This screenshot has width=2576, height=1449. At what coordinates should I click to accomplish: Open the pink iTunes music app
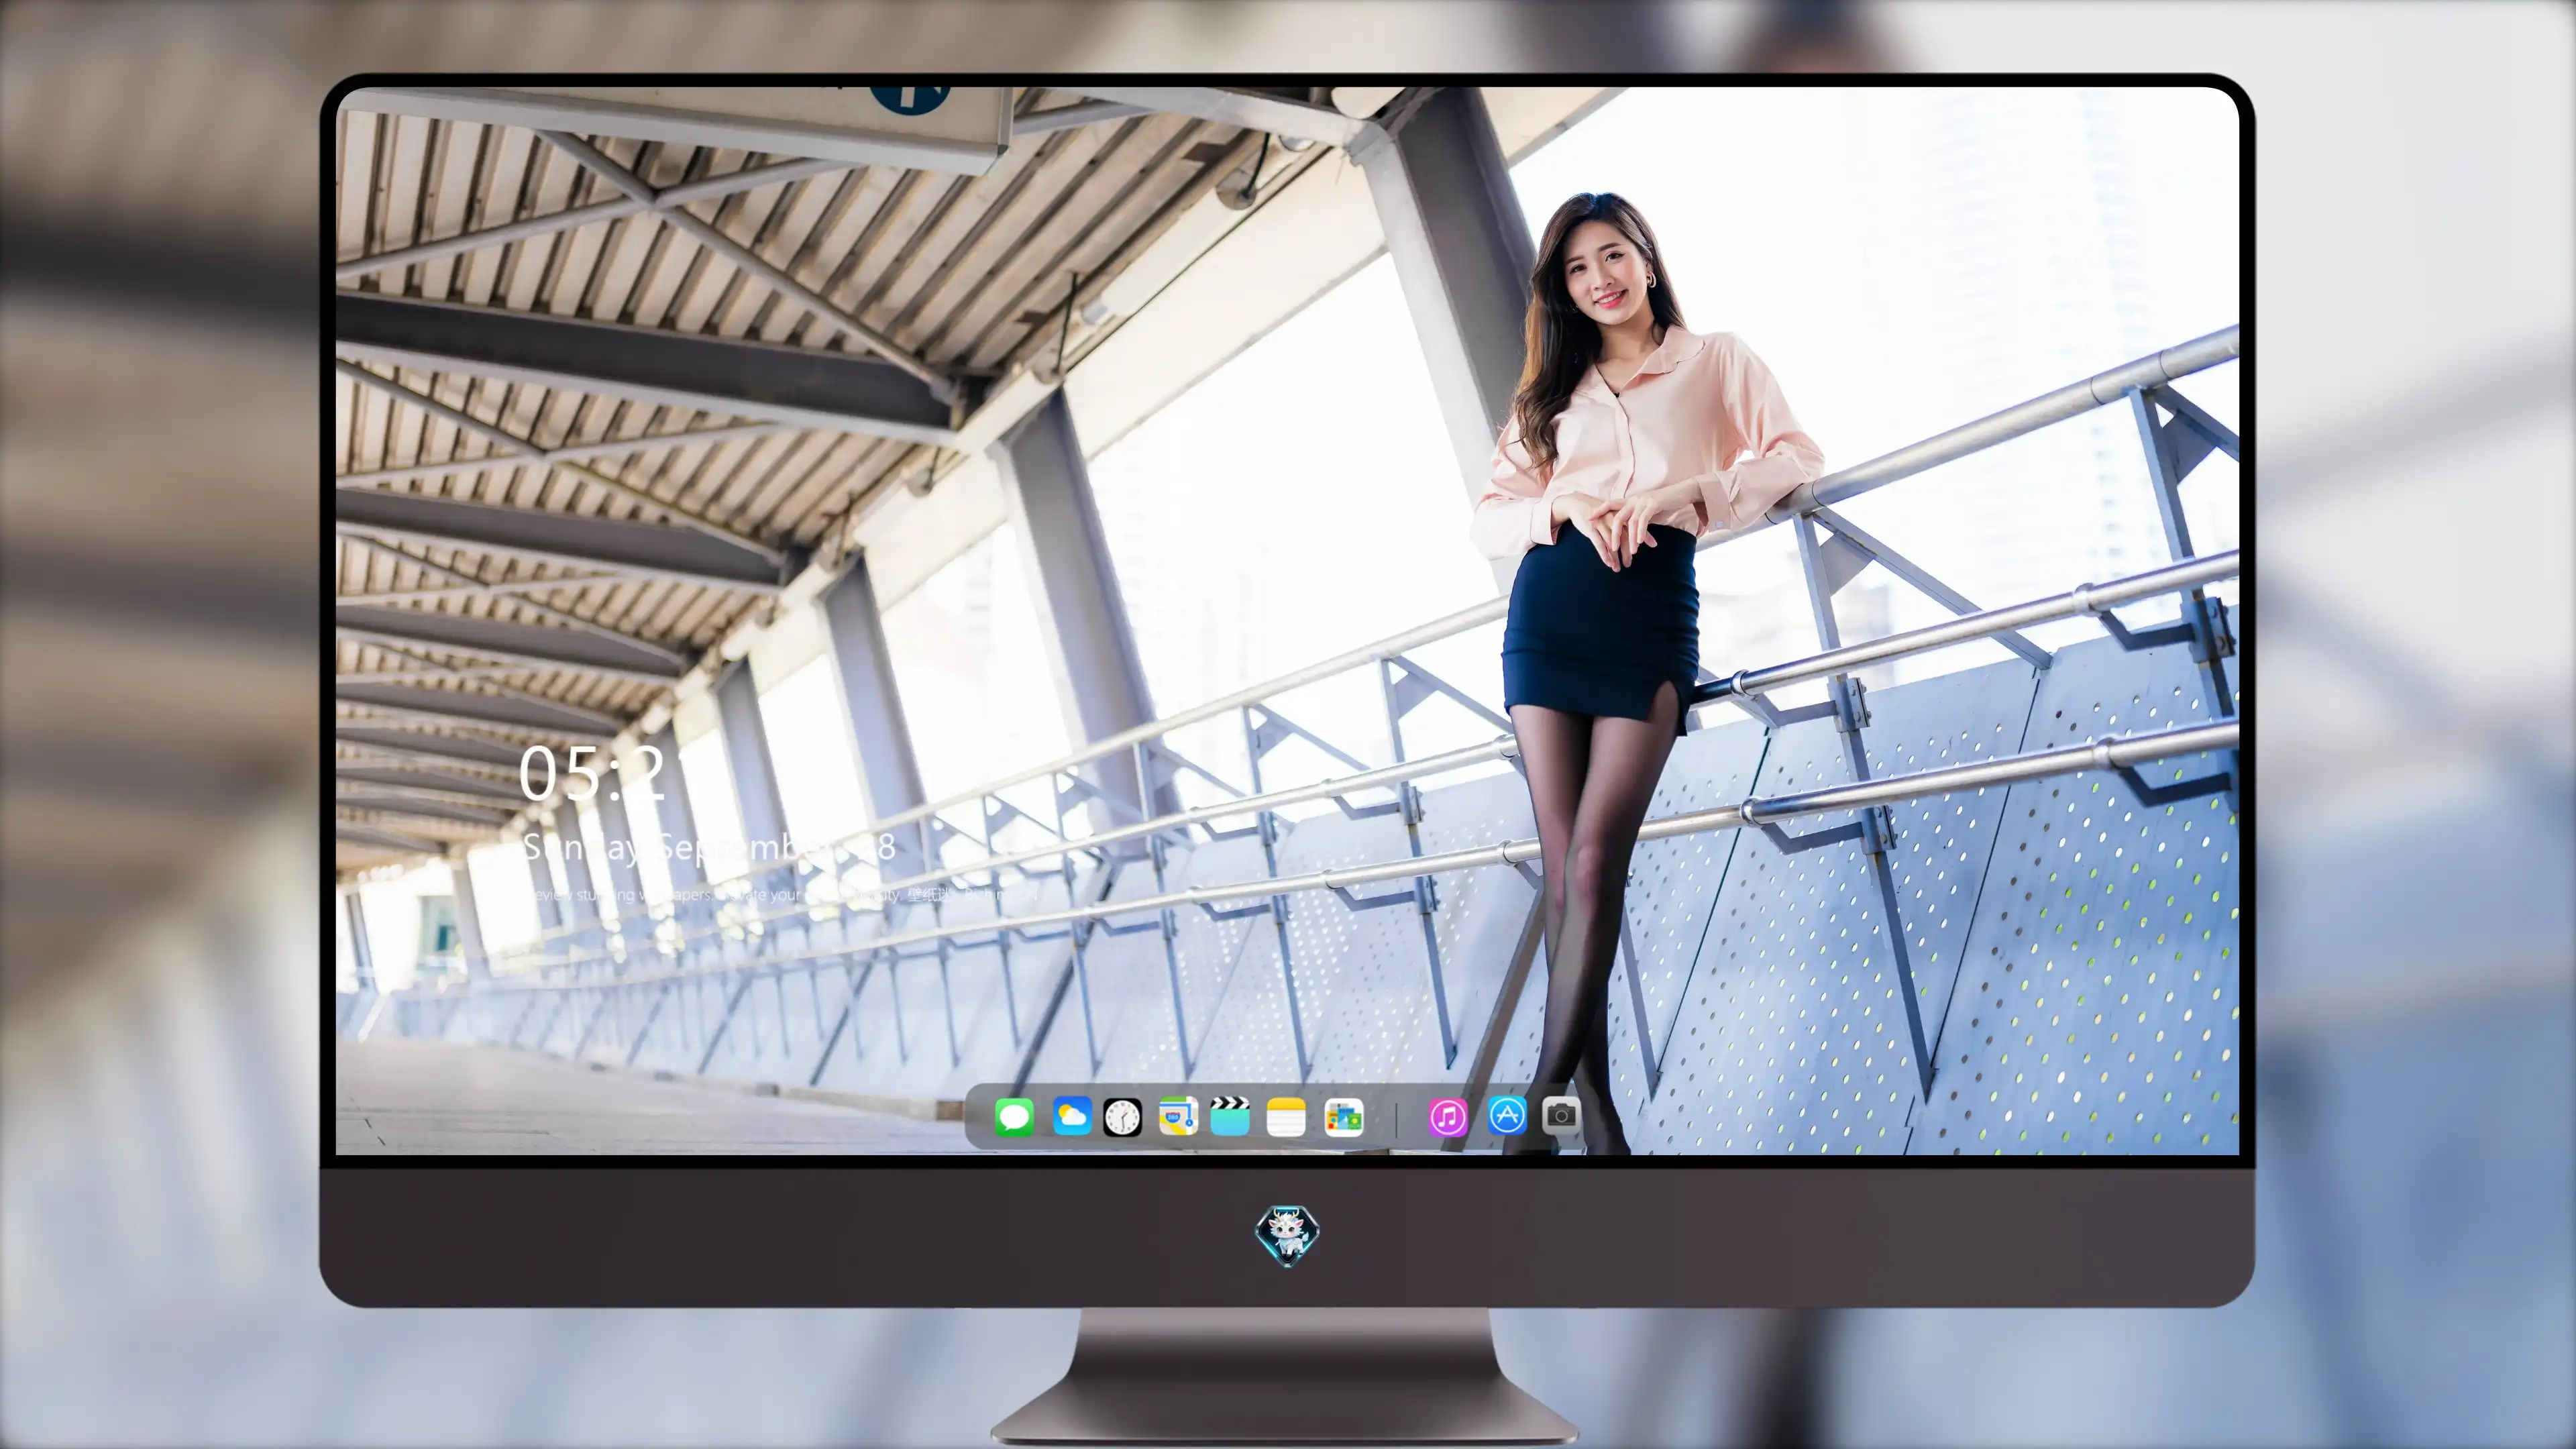coord(1448,1117)
